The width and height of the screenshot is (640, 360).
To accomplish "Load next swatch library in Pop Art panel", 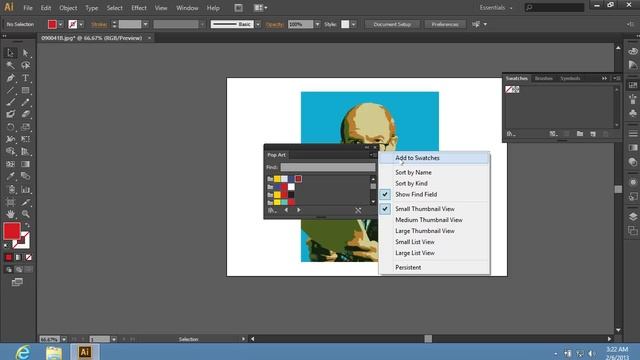I will tap(299, 210).
